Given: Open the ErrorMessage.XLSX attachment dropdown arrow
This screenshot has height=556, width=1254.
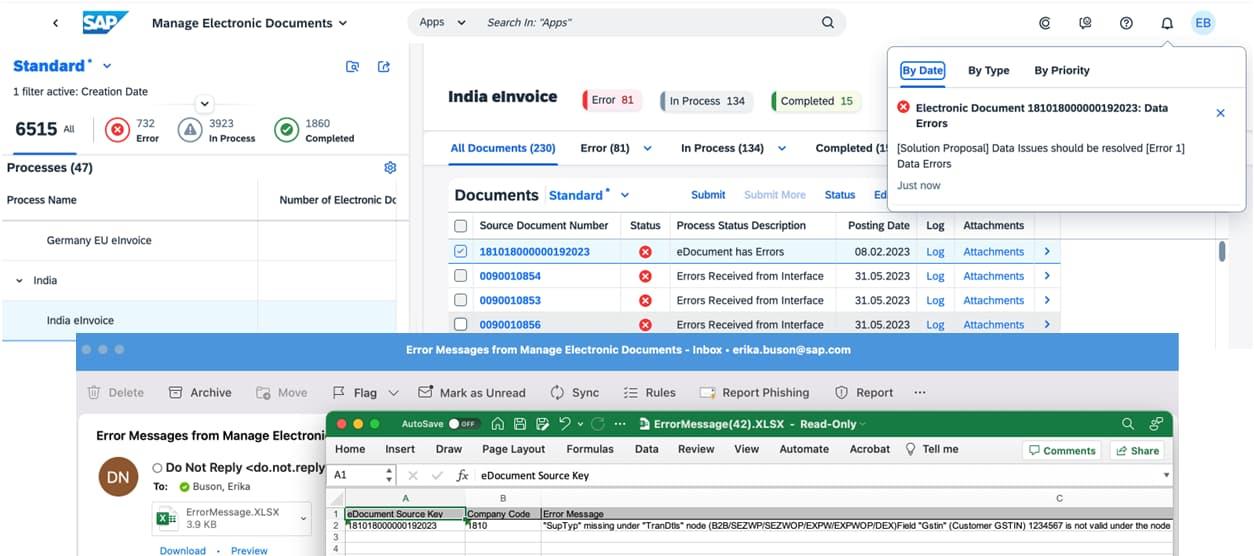Looking at the screenshot, I should pyautogui.click(x=303, y=519).
